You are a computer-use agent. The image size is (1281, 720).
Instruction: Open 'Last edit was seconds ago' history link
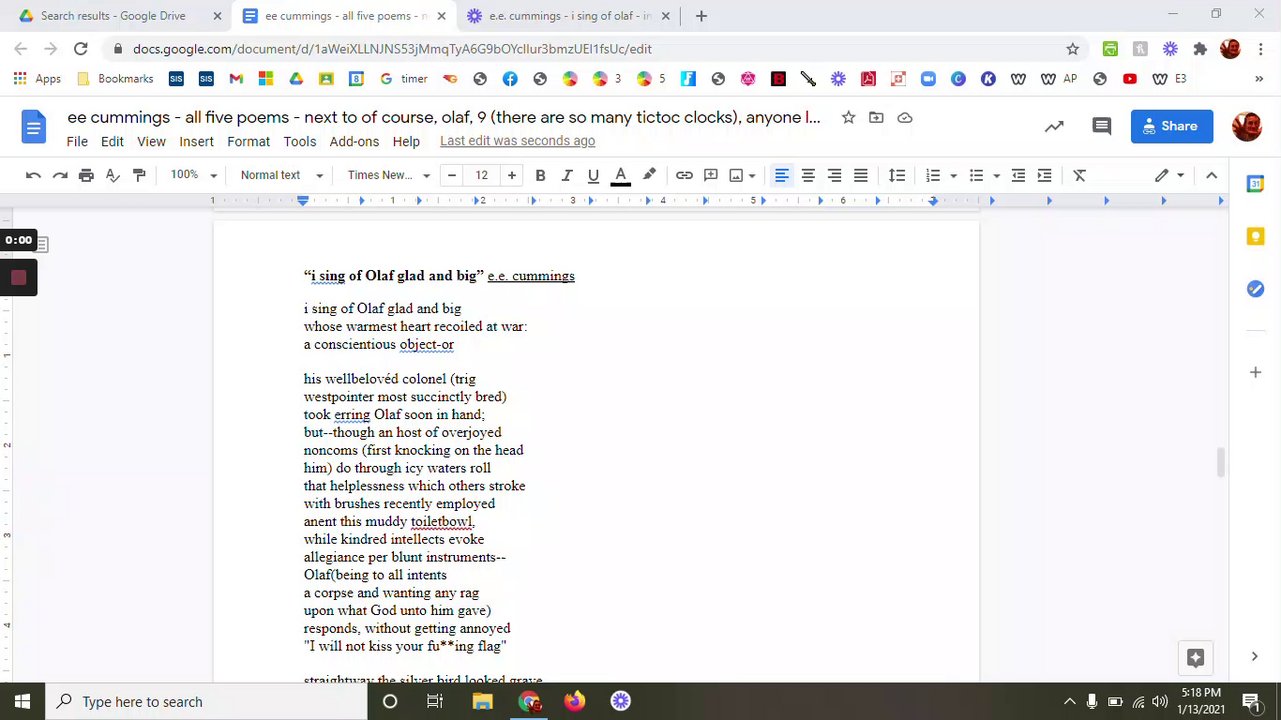click(517, 141)
